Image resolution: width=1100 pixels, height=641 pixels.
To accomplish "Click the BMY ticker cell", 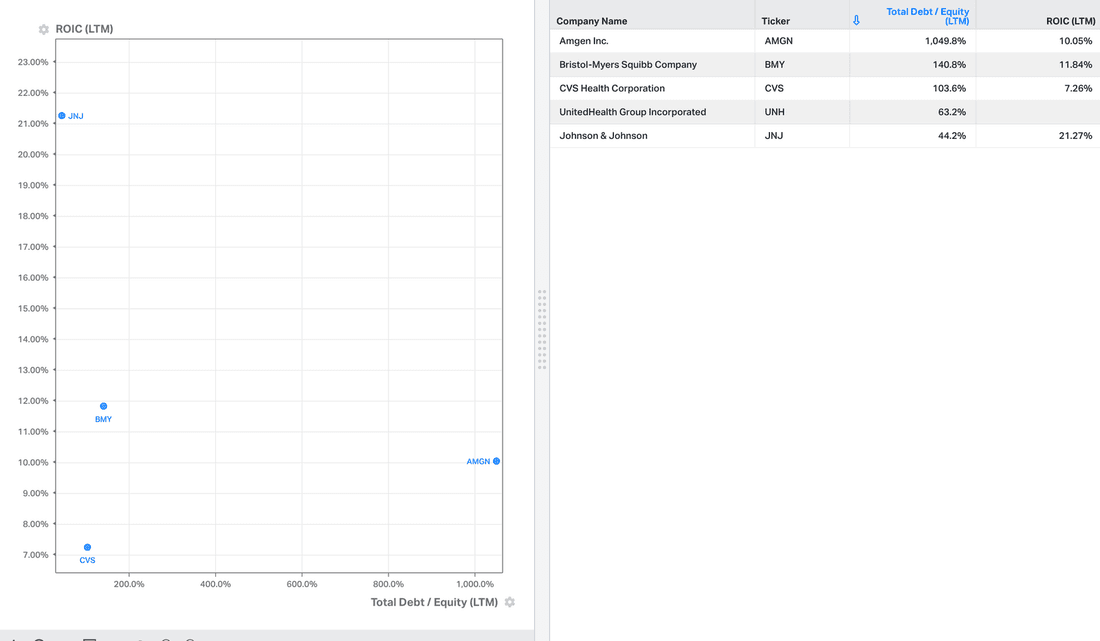I will tap(774, 65).
